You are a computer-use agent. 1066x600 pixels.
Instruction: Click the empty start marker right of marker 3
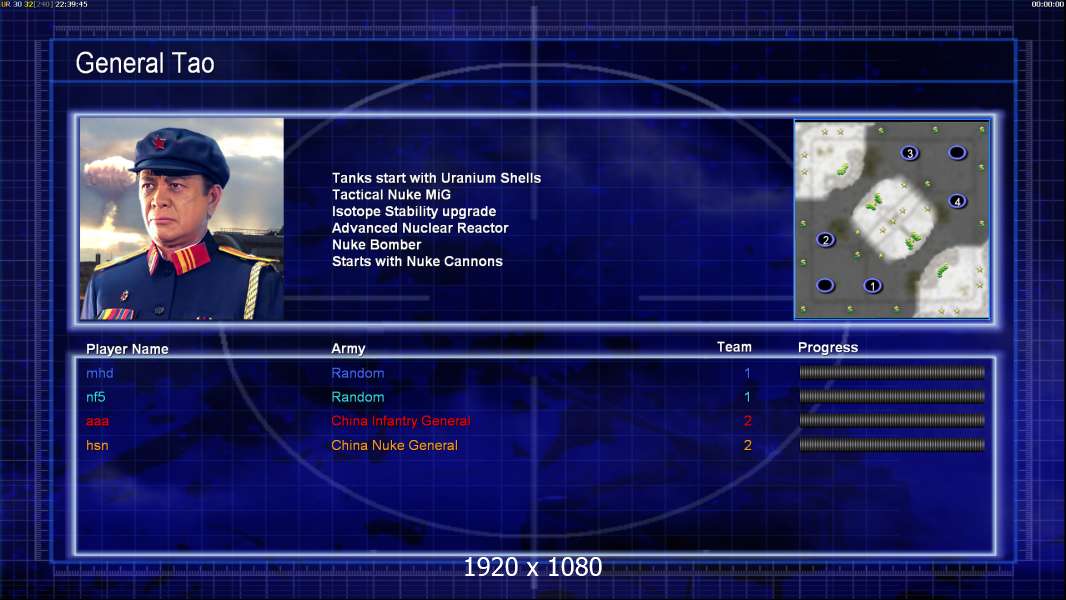coord(957,152)
